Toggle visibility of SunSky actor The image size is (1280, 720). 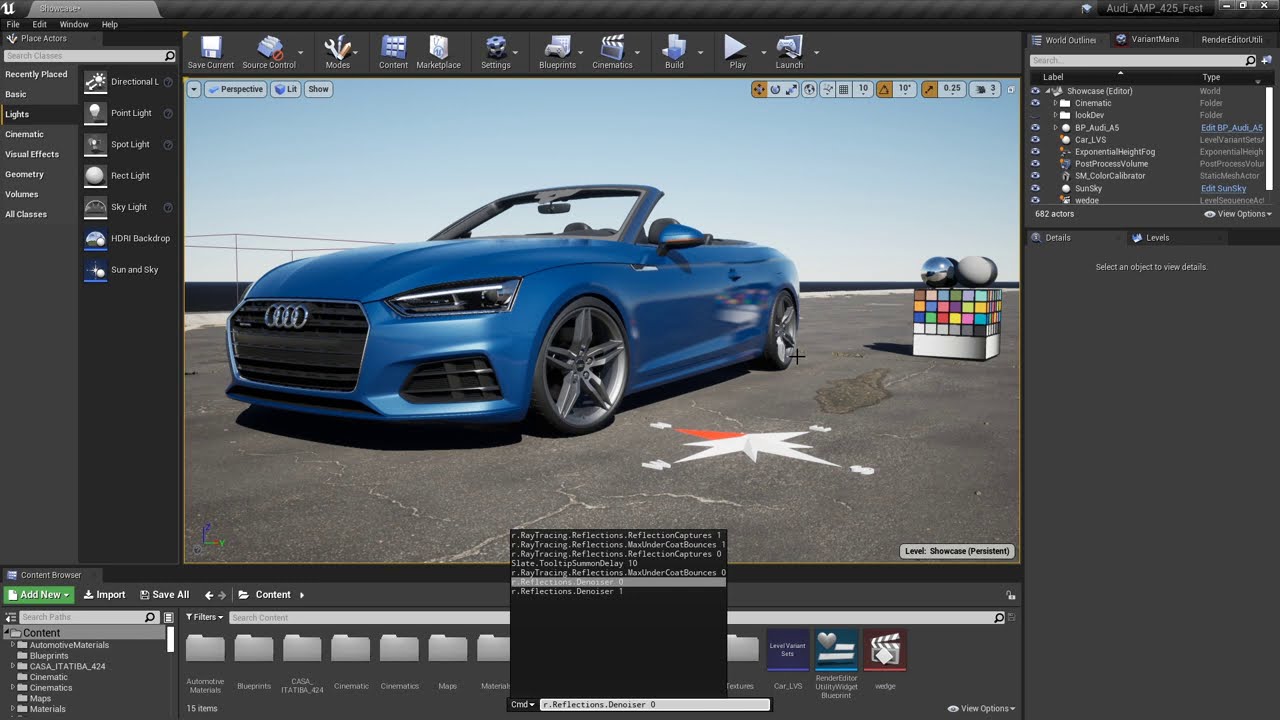tap(1035, 188)
